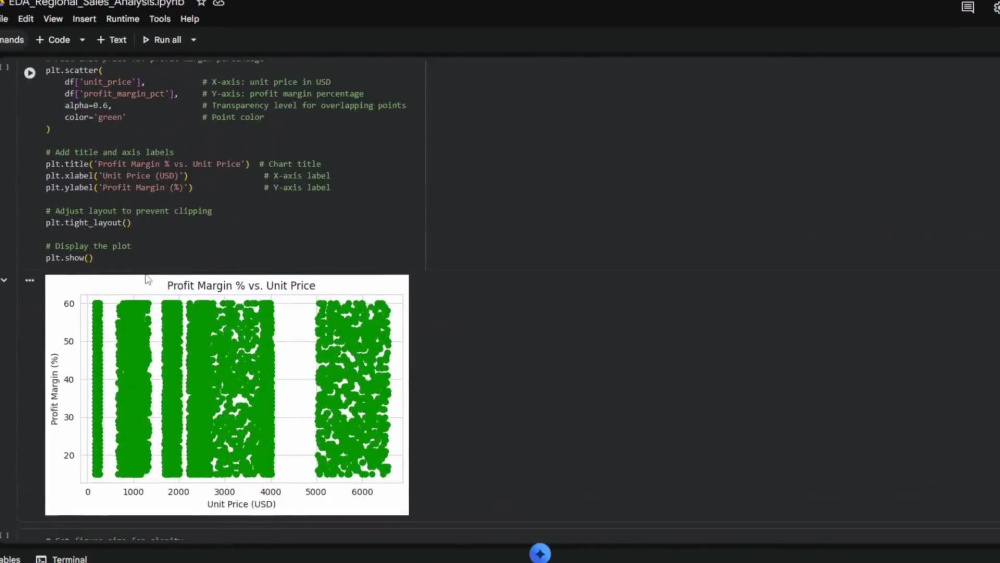The width and height of the screenshot is (1000, 563).
Task: Collapse the output section chevron
Action: tap(4, 280)
